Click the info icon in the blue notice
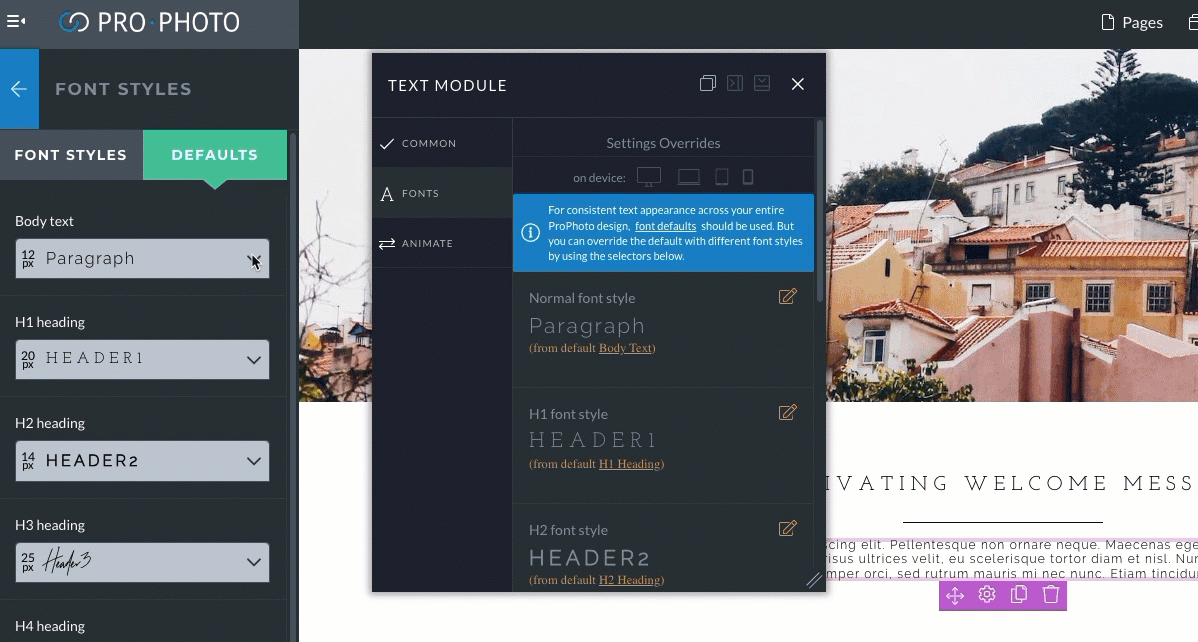1198x642 pixels. coord(530,232)
